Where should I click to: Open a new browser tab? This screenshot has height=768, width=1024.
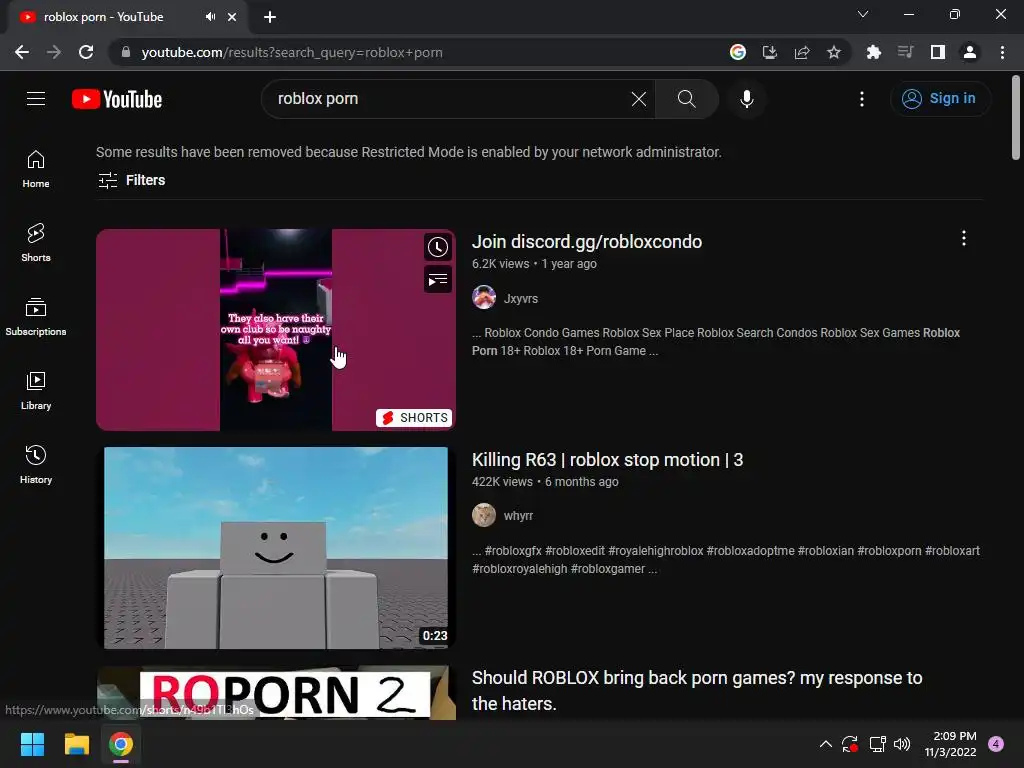(x=270, y=17)
